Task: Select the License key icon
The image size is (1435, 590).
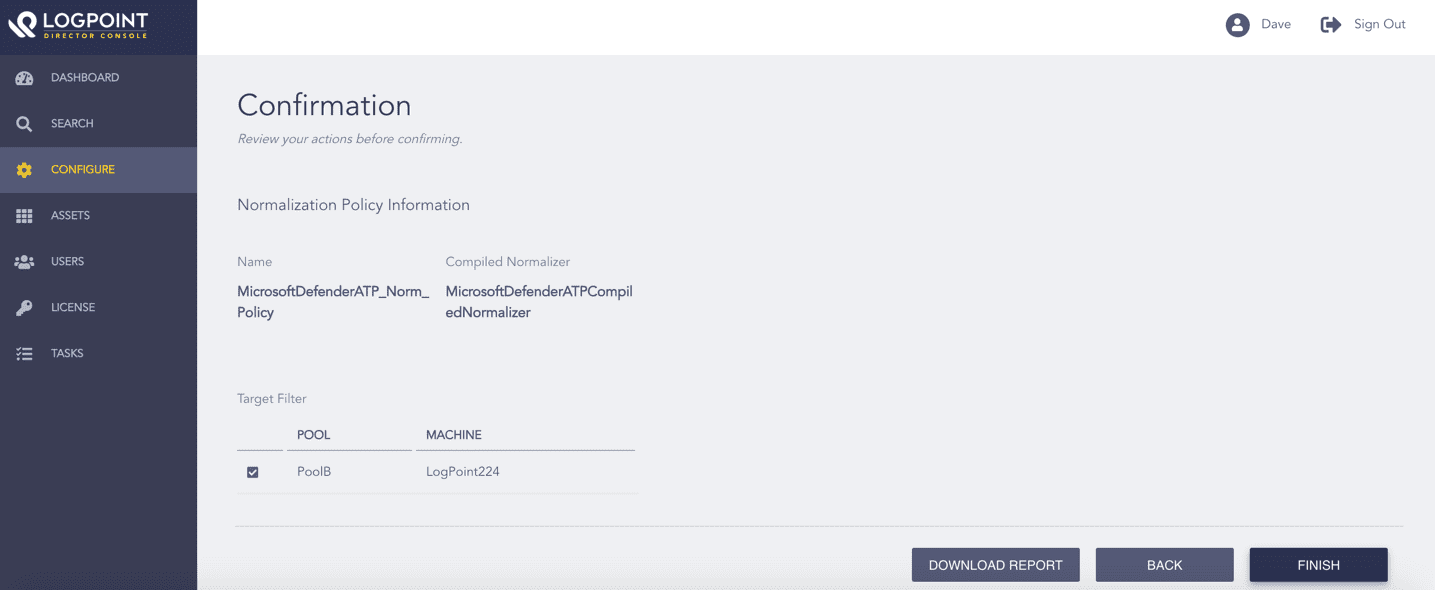Action: [x=24, y=307]
